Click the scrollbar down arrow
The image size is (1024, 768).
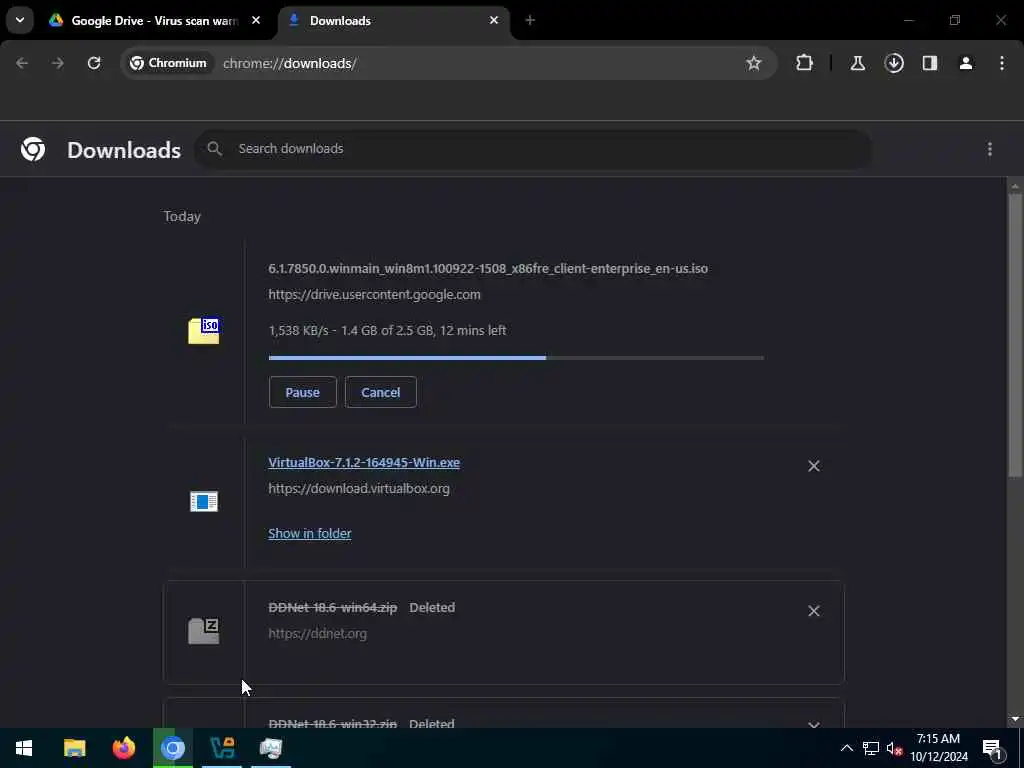(1015, 719)
